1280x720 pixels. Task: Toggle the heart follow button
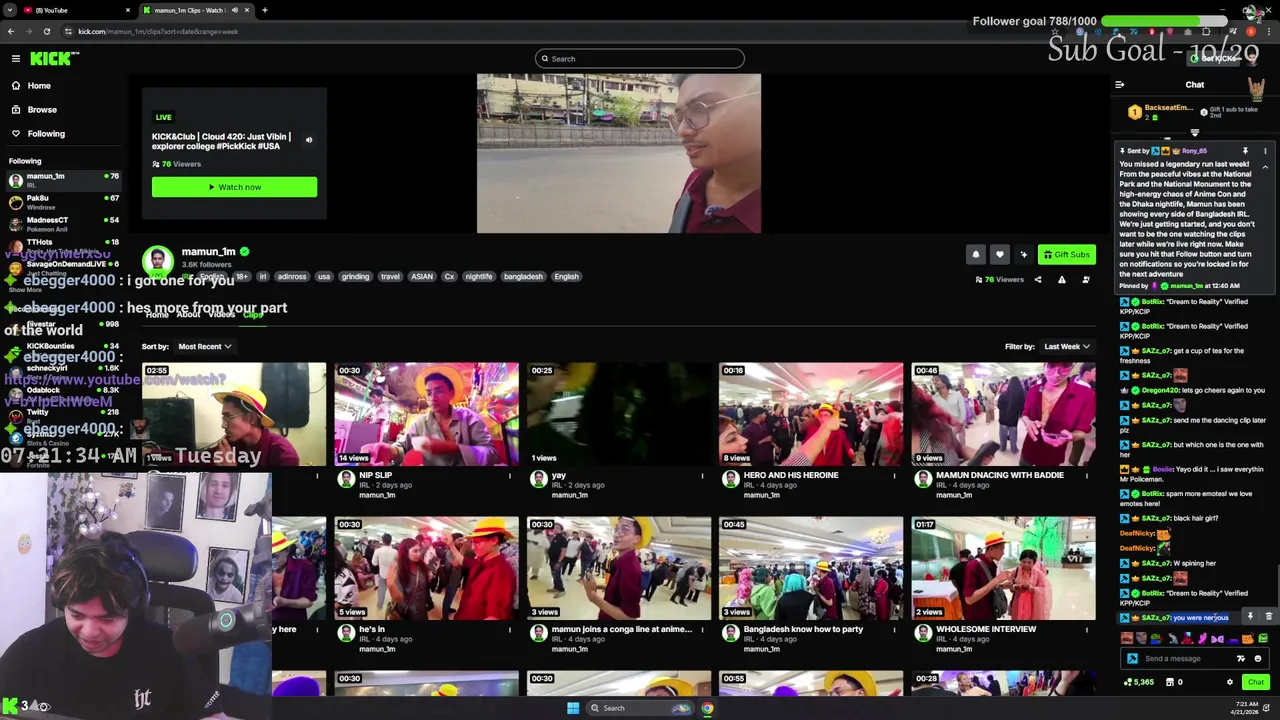coord(999,254)
